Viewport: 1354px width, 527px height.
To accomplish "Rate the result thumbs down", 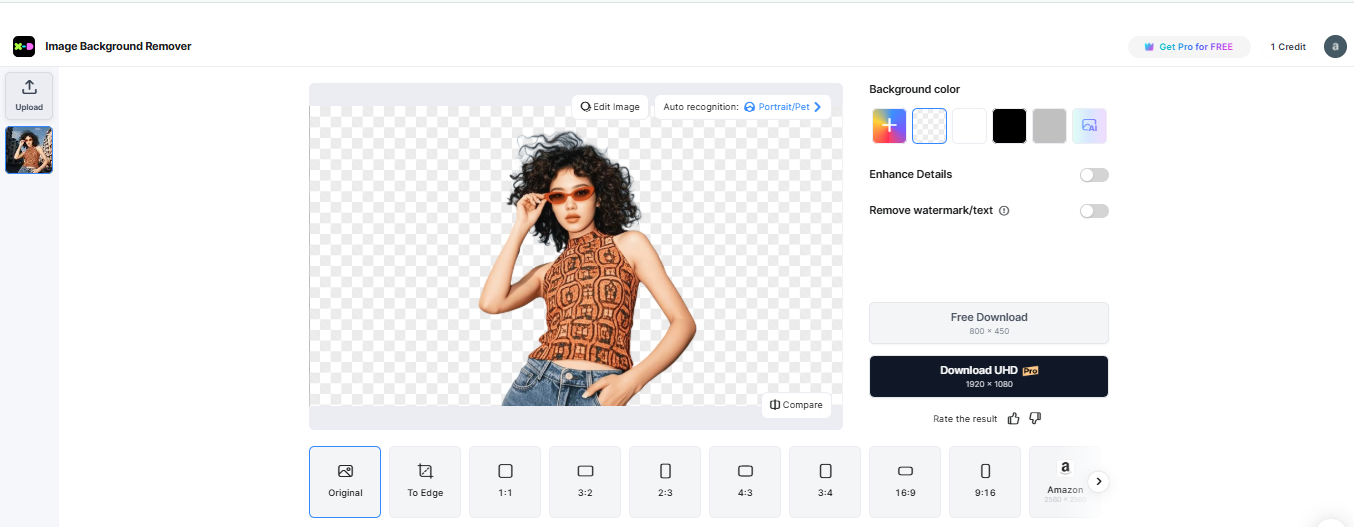I will coord(1035,418).
